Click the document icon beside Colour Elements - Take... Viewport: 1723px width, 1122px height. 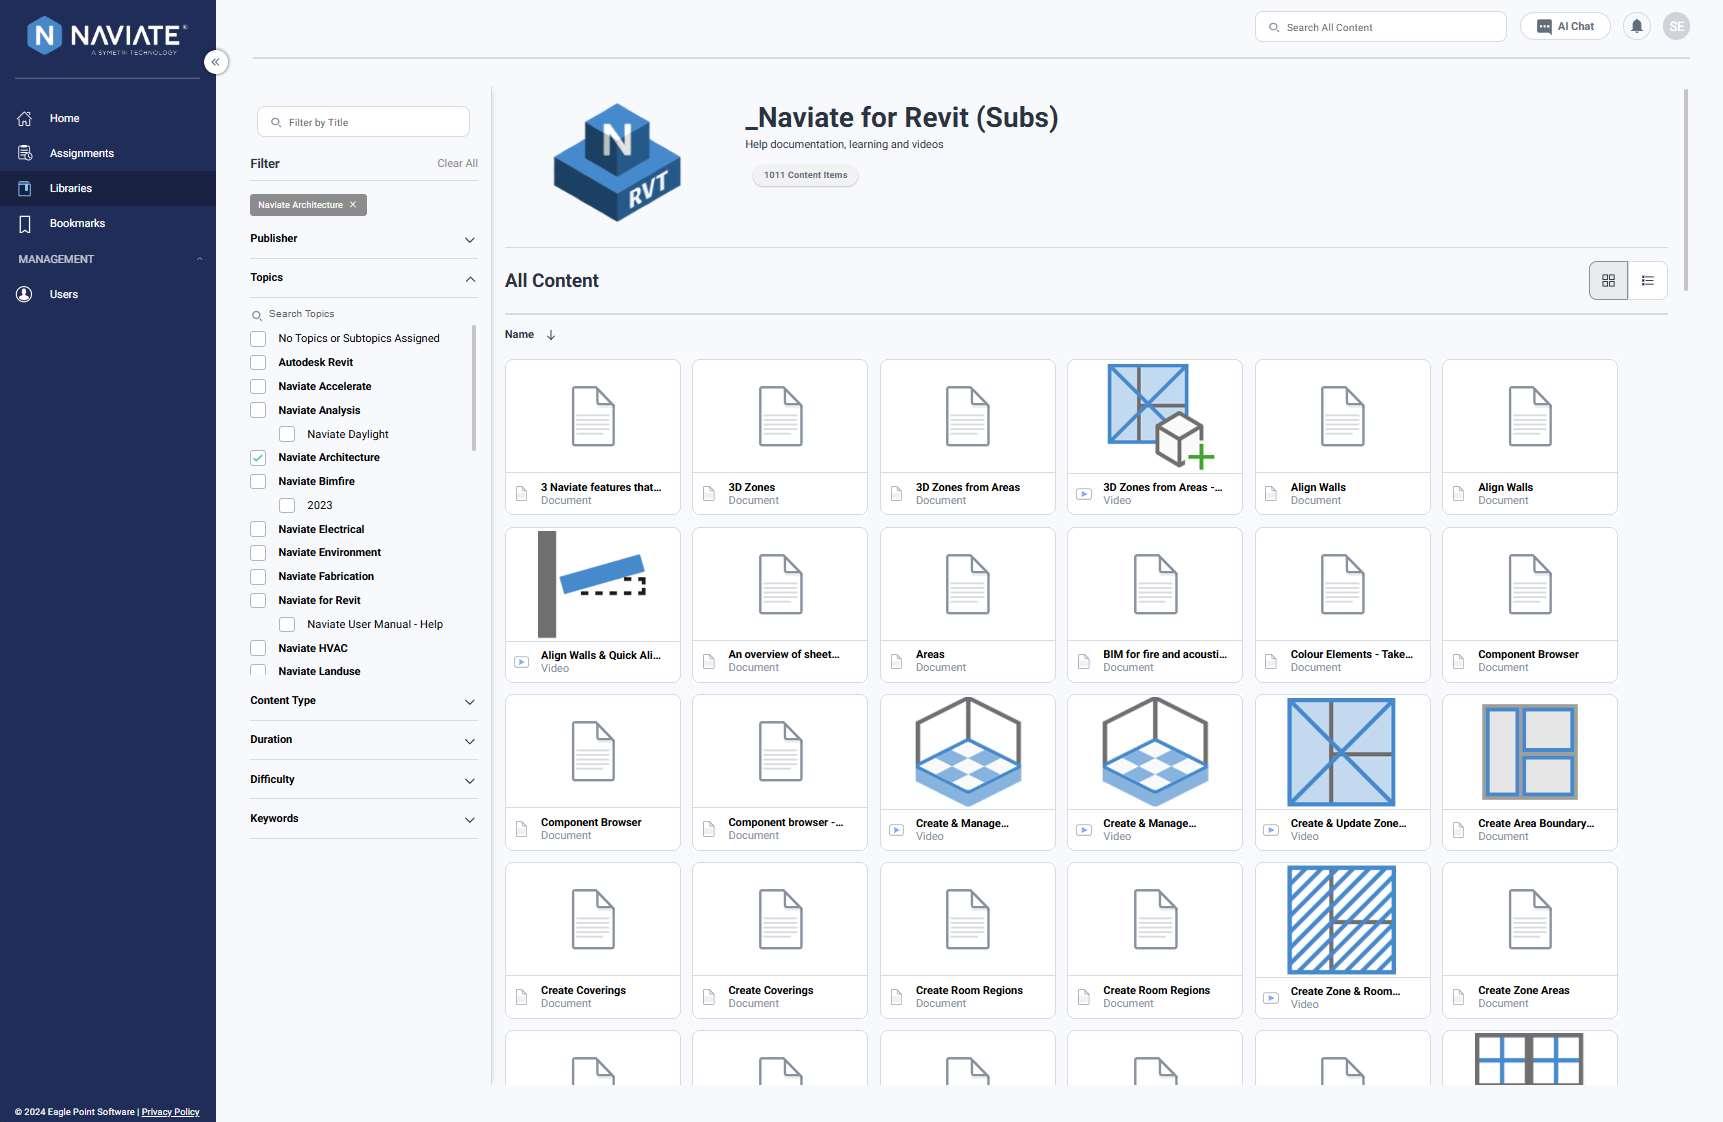tap(1271, 661)
